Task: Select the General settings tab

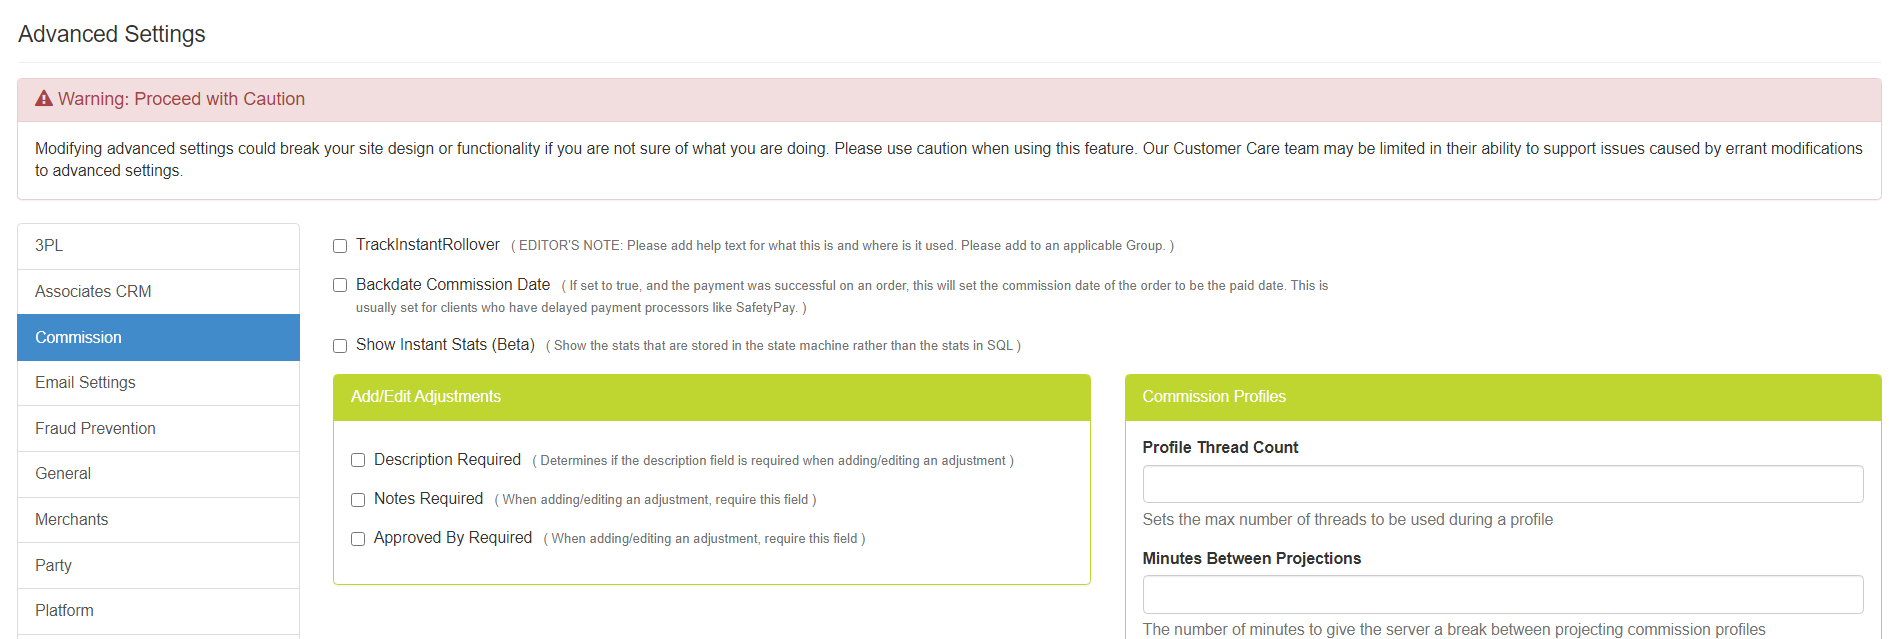Action: click(x=158, y=473)
